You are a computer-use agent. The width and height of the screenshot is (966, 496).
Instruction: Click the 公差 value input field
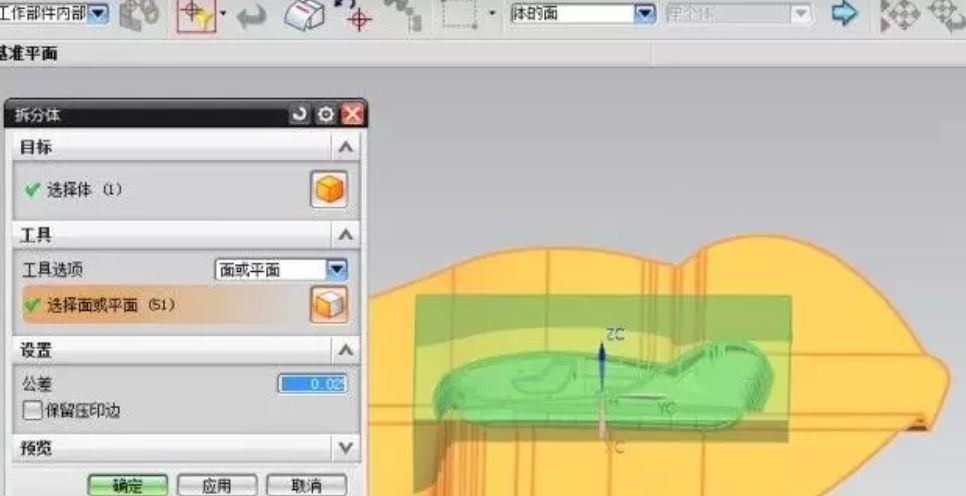[312, 384]
